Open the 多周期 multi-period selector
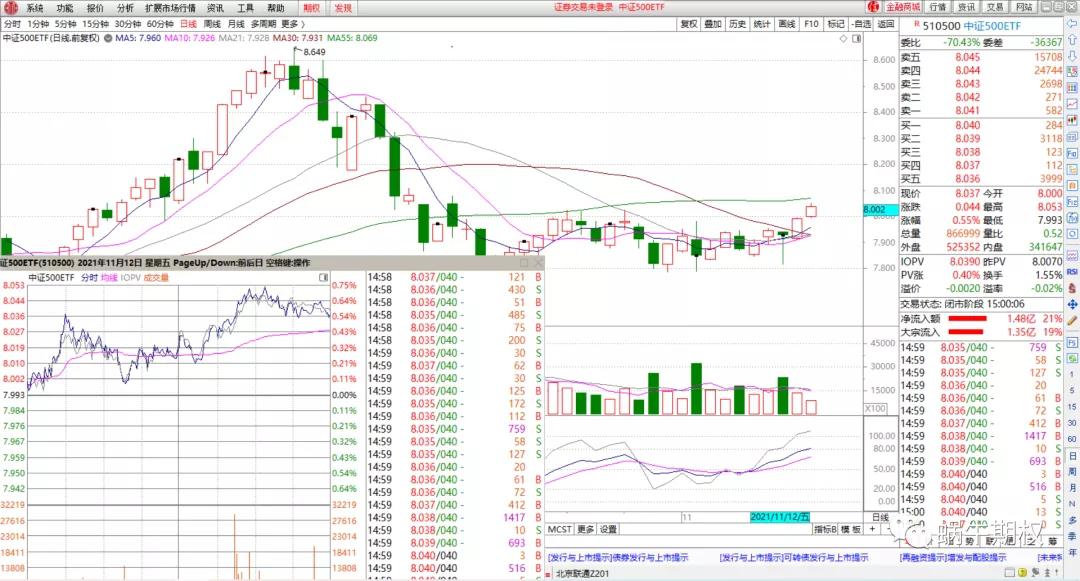Viewport: 1080px width, 581px height. click(x=263, y=23)
